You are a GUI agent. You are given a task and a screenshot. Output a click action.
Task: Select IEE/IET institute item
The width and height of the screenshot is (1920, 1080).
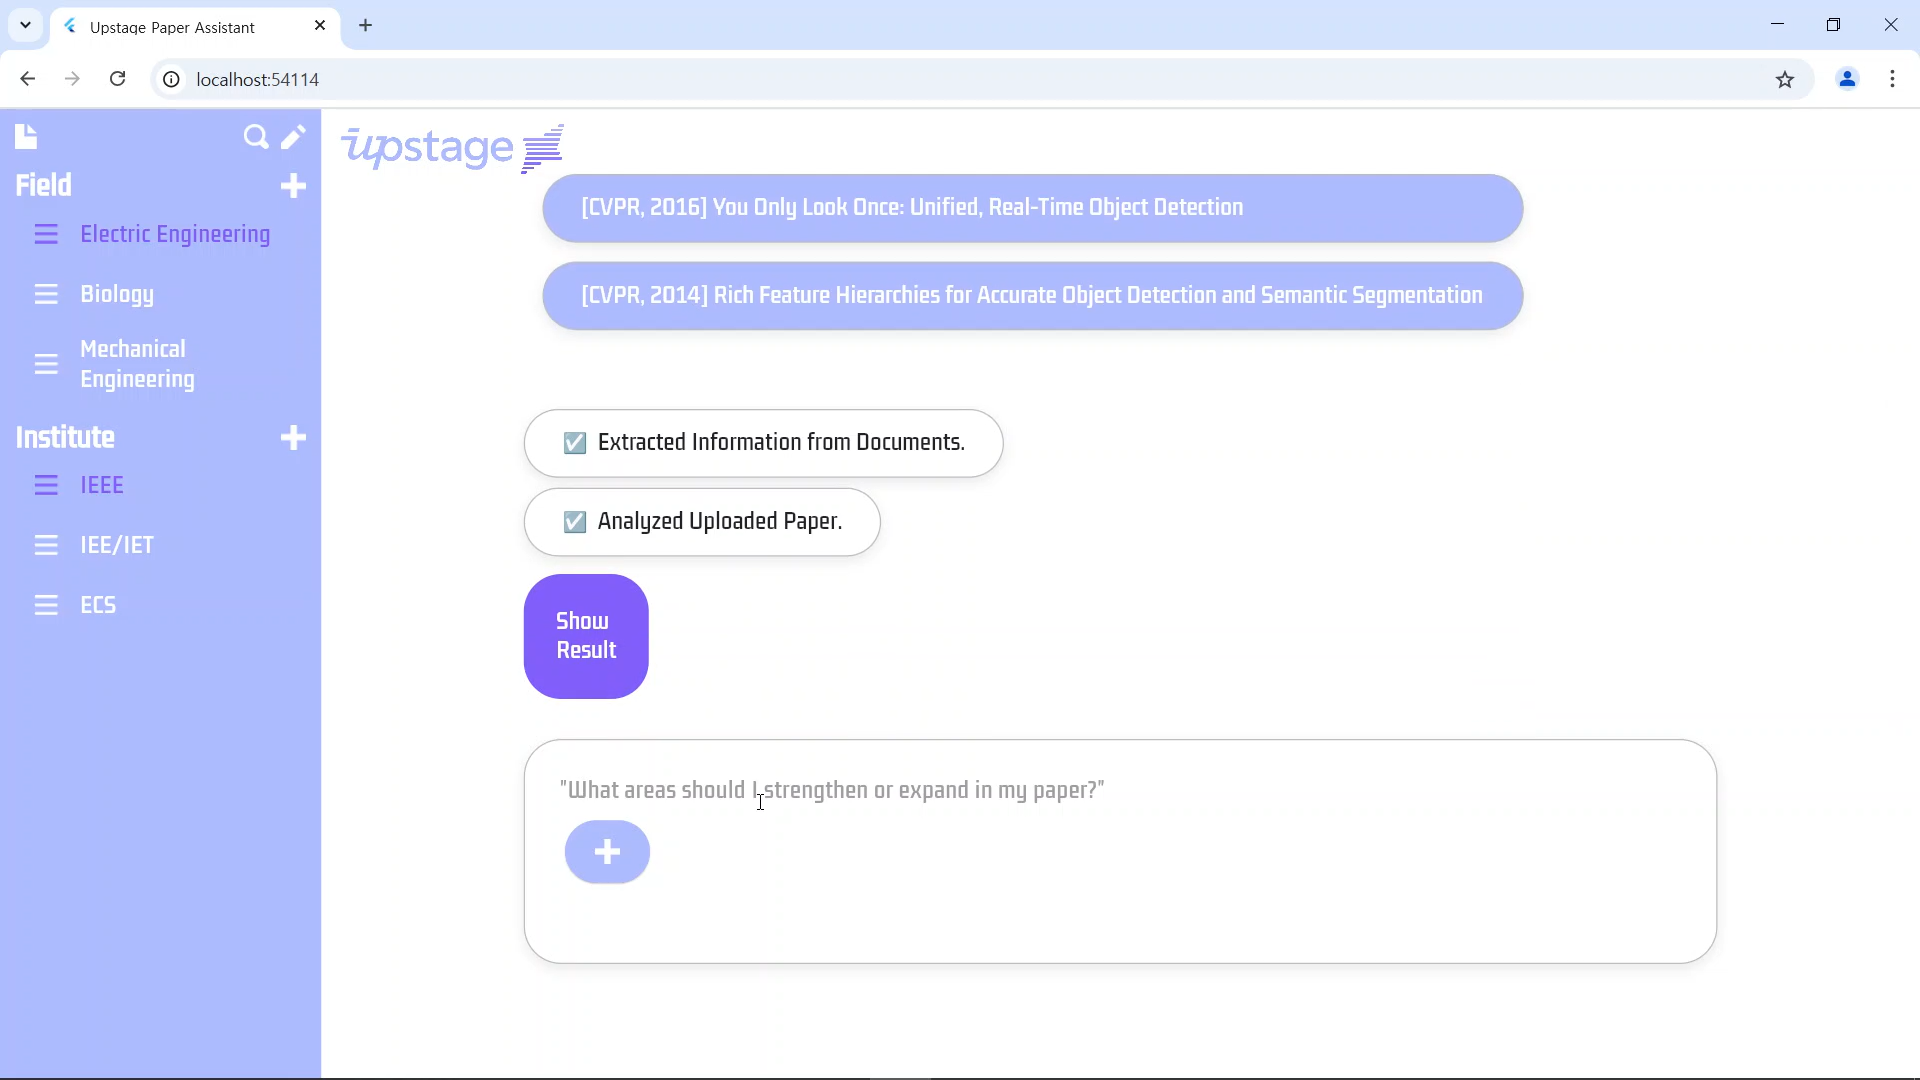pyautogui.click(x=117, y=545)
